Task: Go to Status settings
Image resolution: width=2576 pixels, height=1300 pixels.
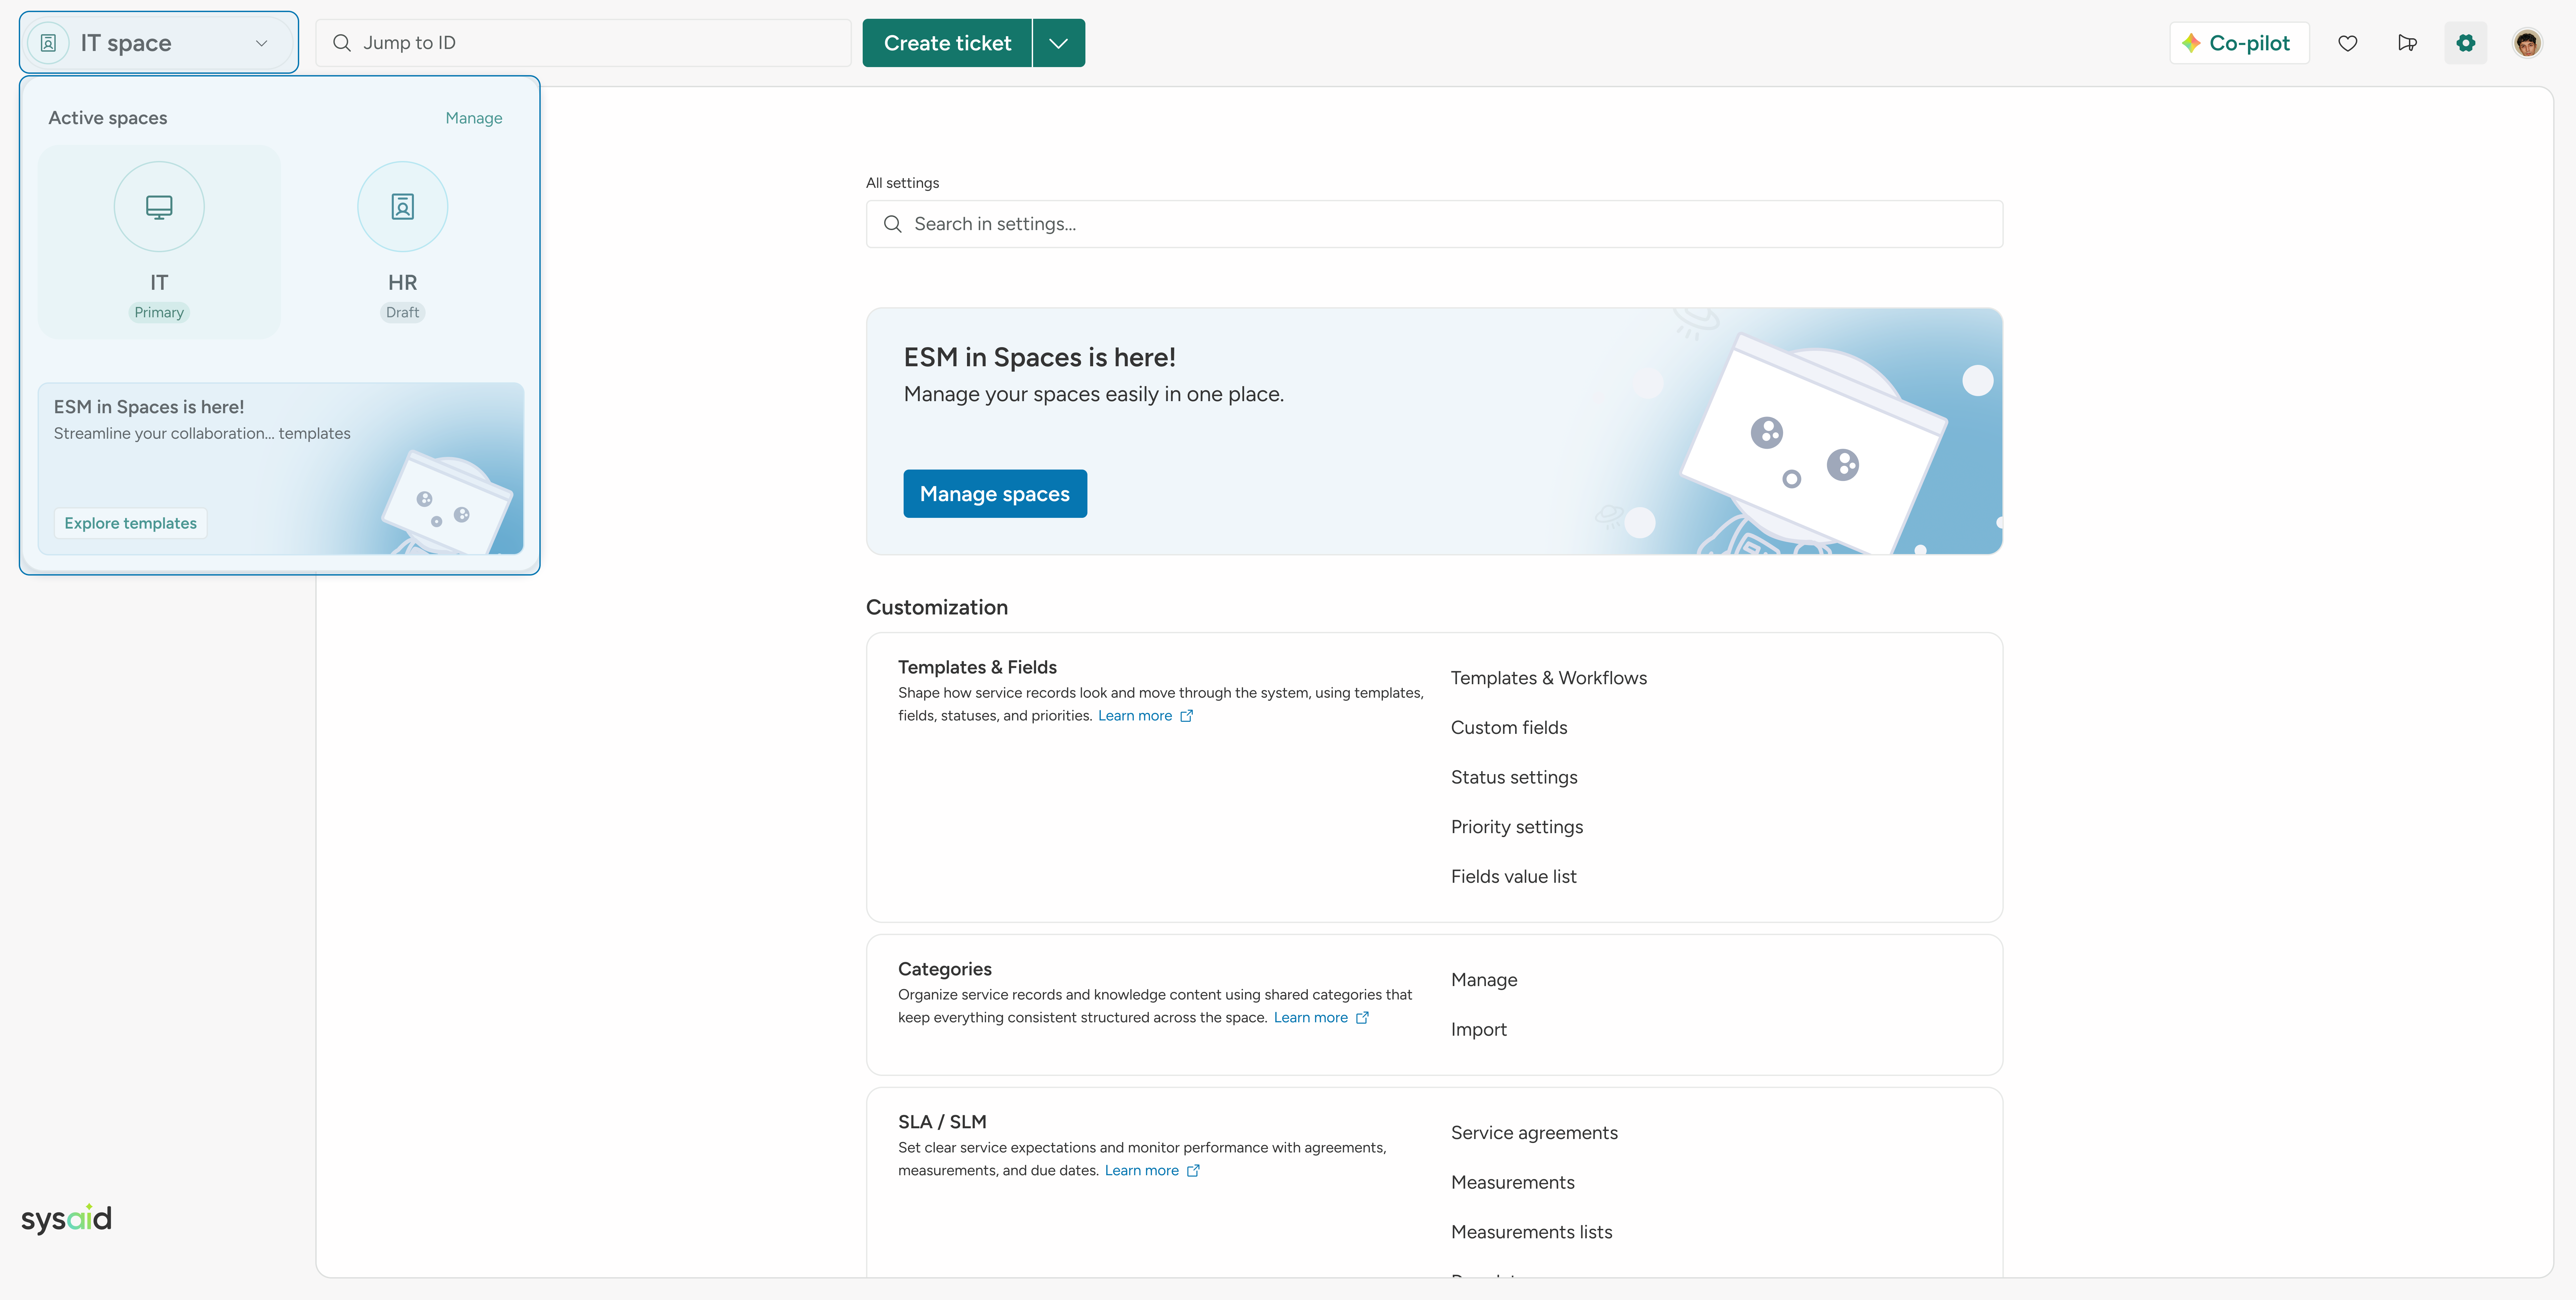Action: point(1513,777)
